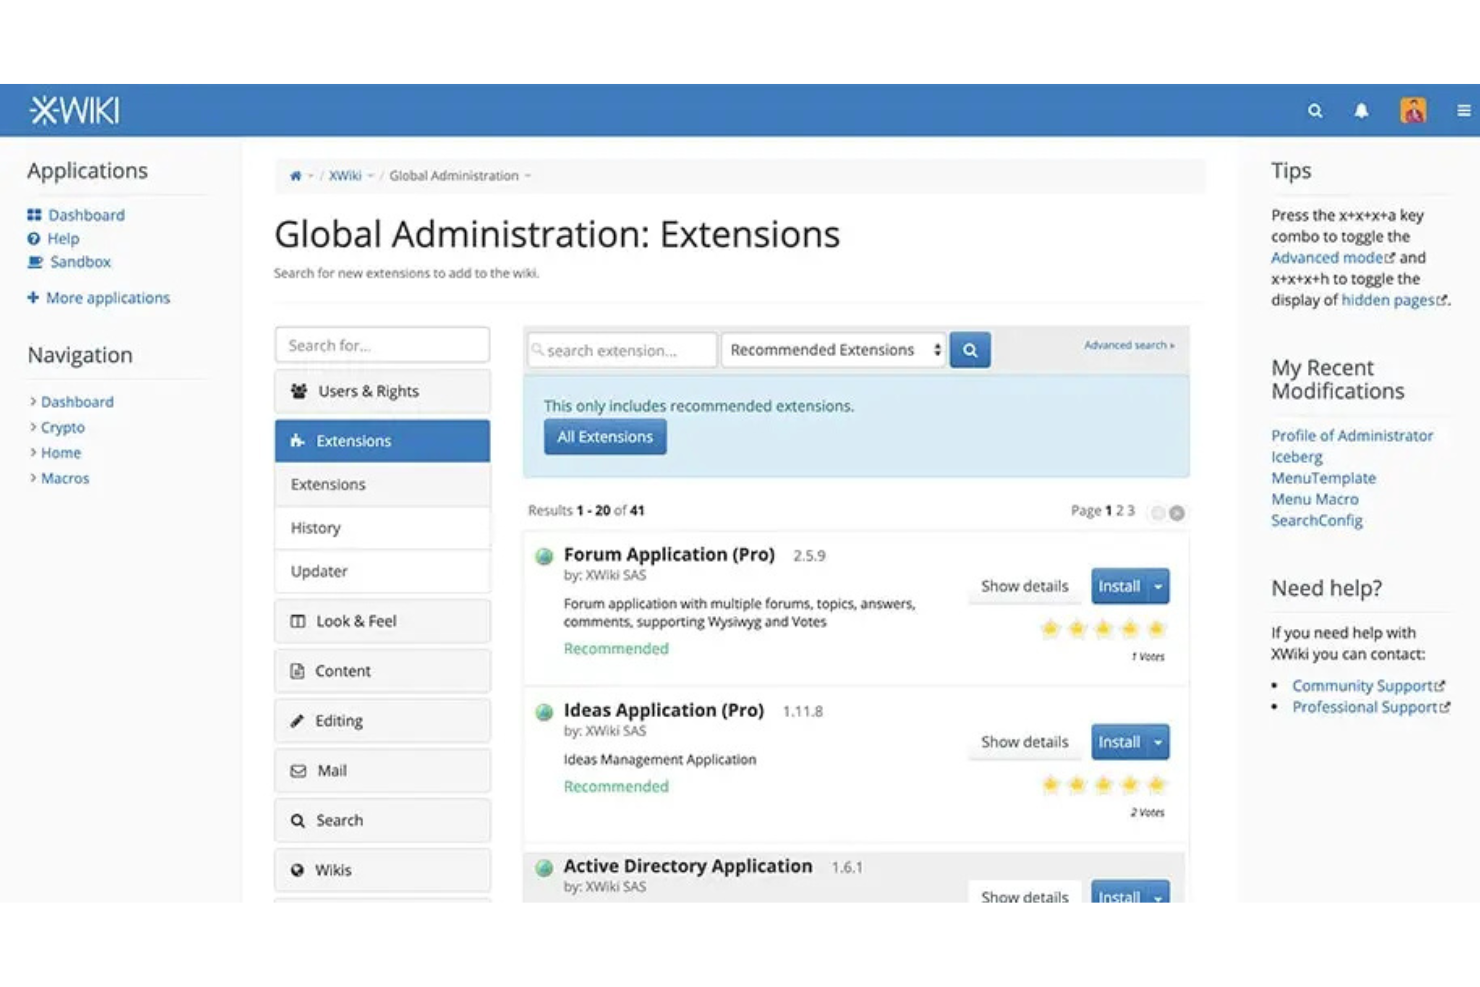Open the Look & Feel section
This screenshot has width=1480, height=987.
point(382,621)
